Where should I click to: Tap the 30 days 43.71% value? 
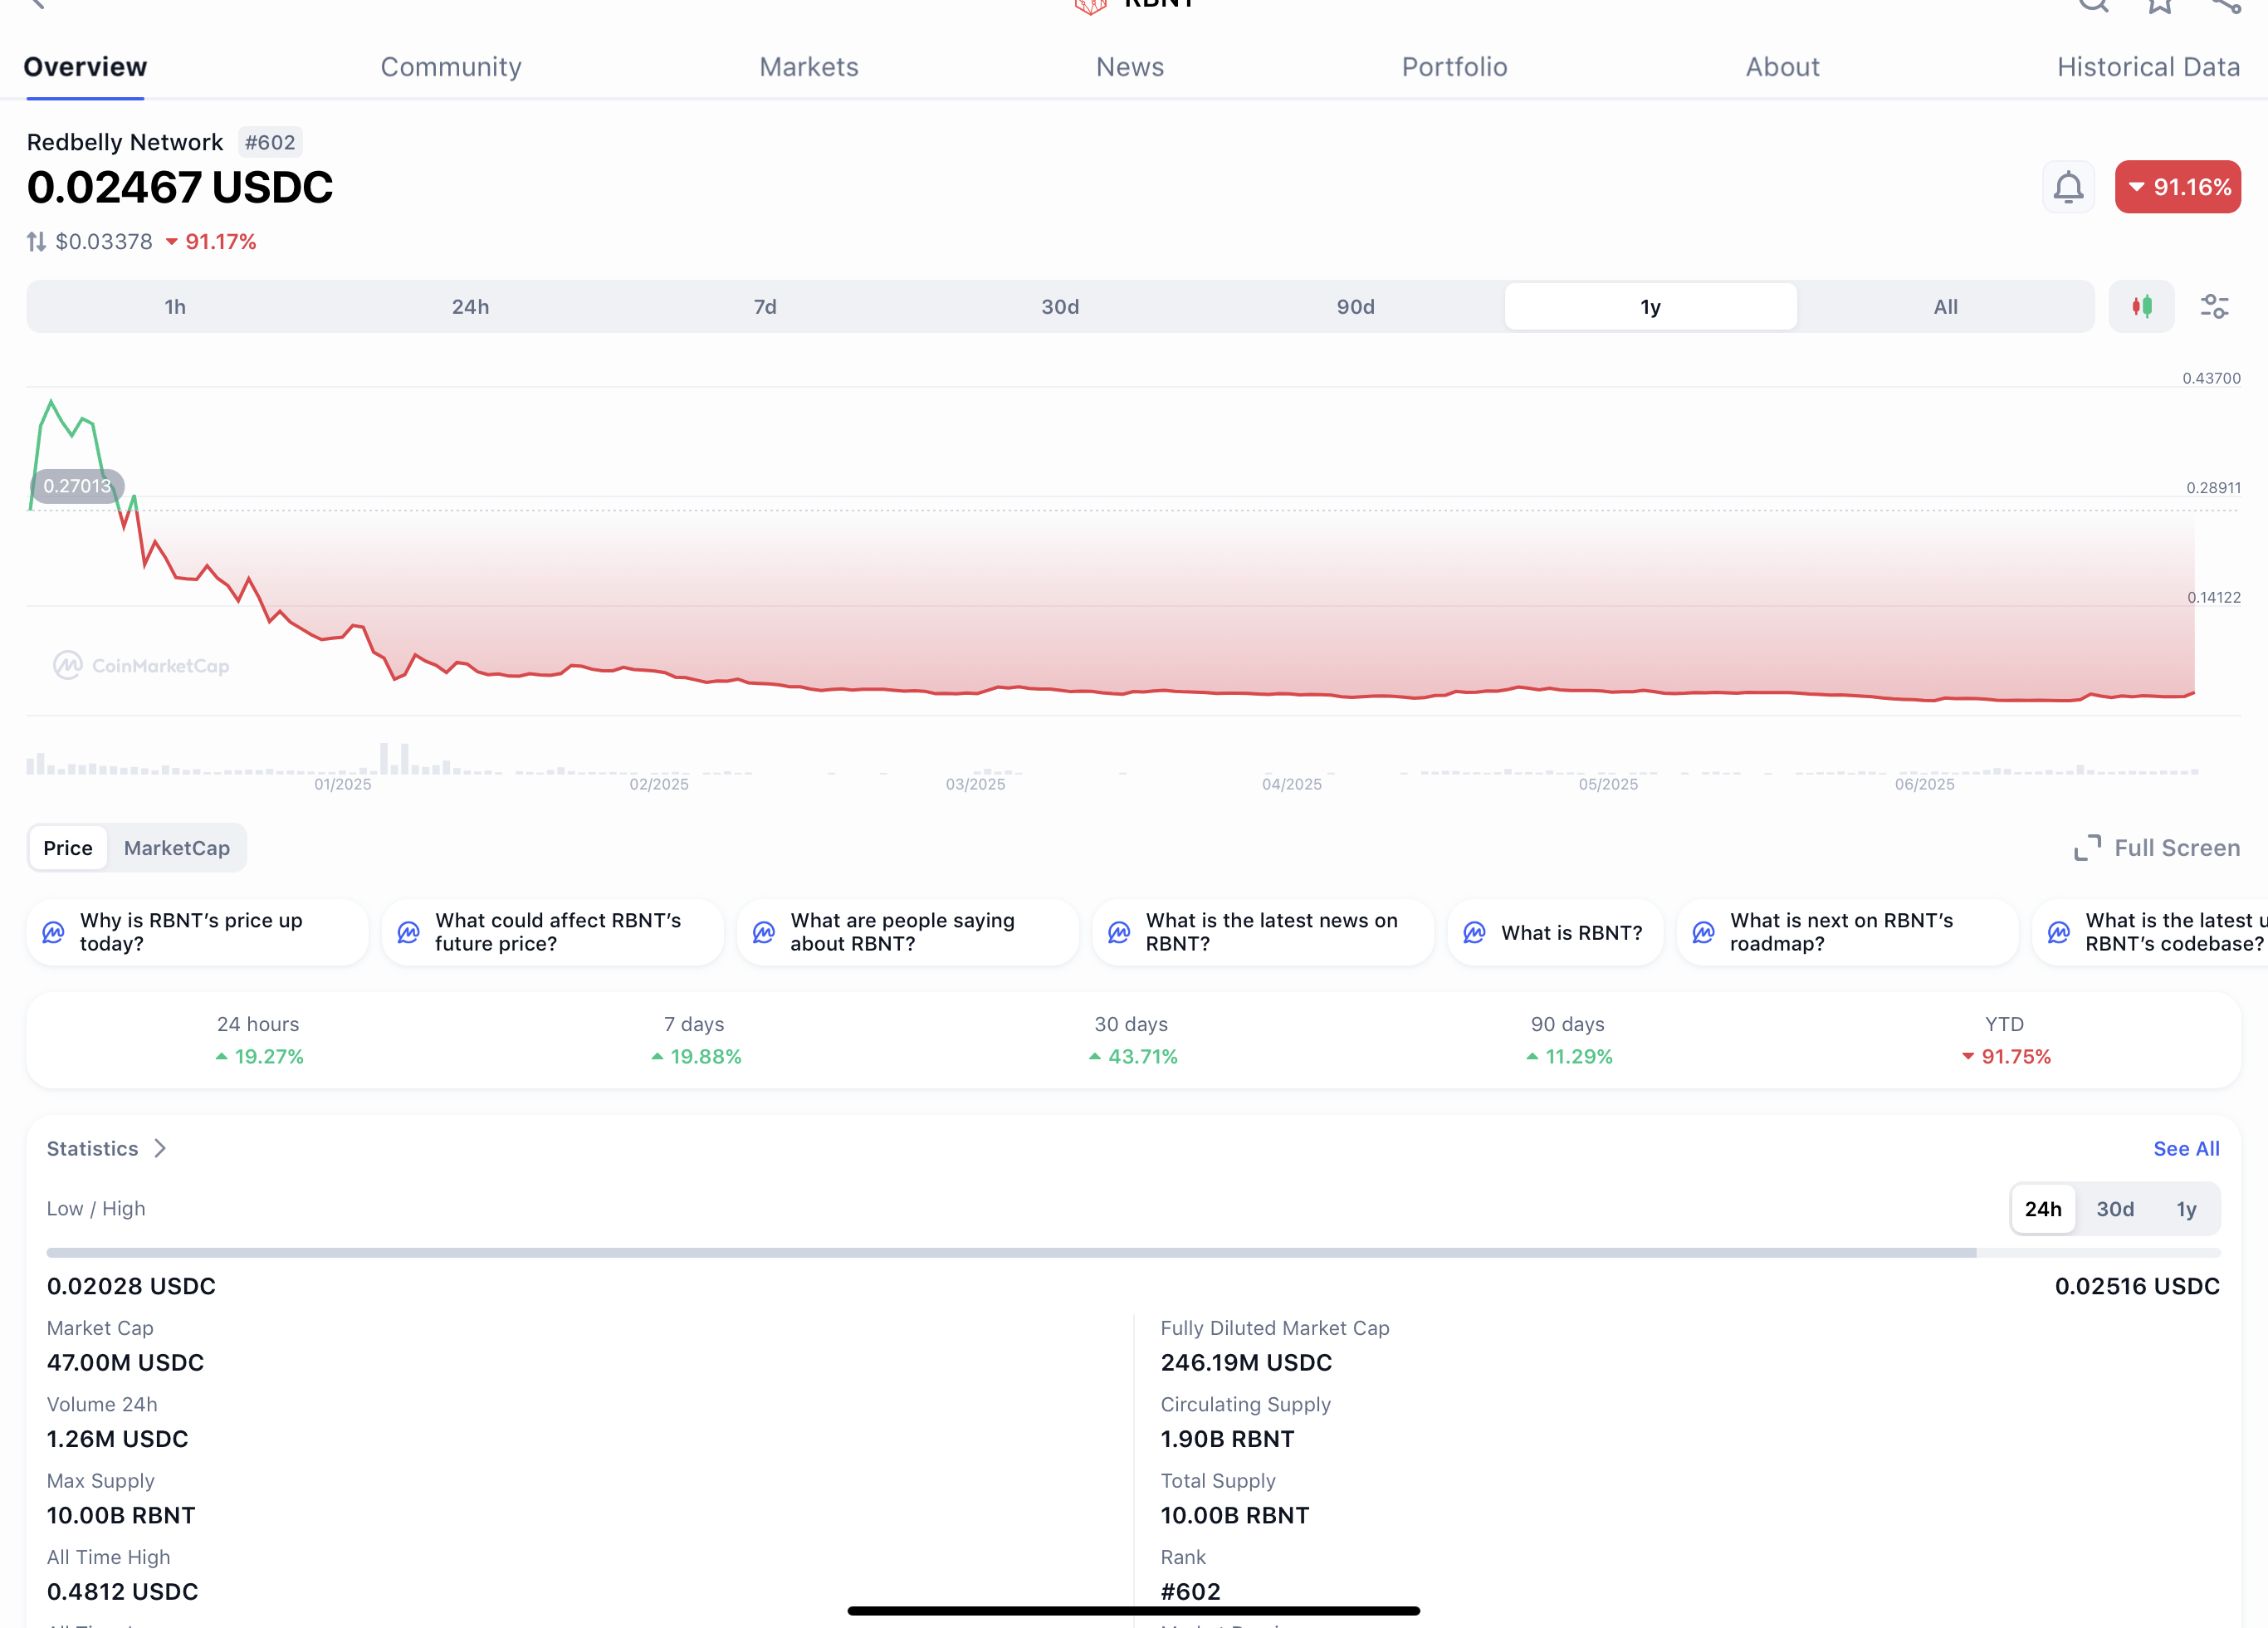pos(1132,1057)
